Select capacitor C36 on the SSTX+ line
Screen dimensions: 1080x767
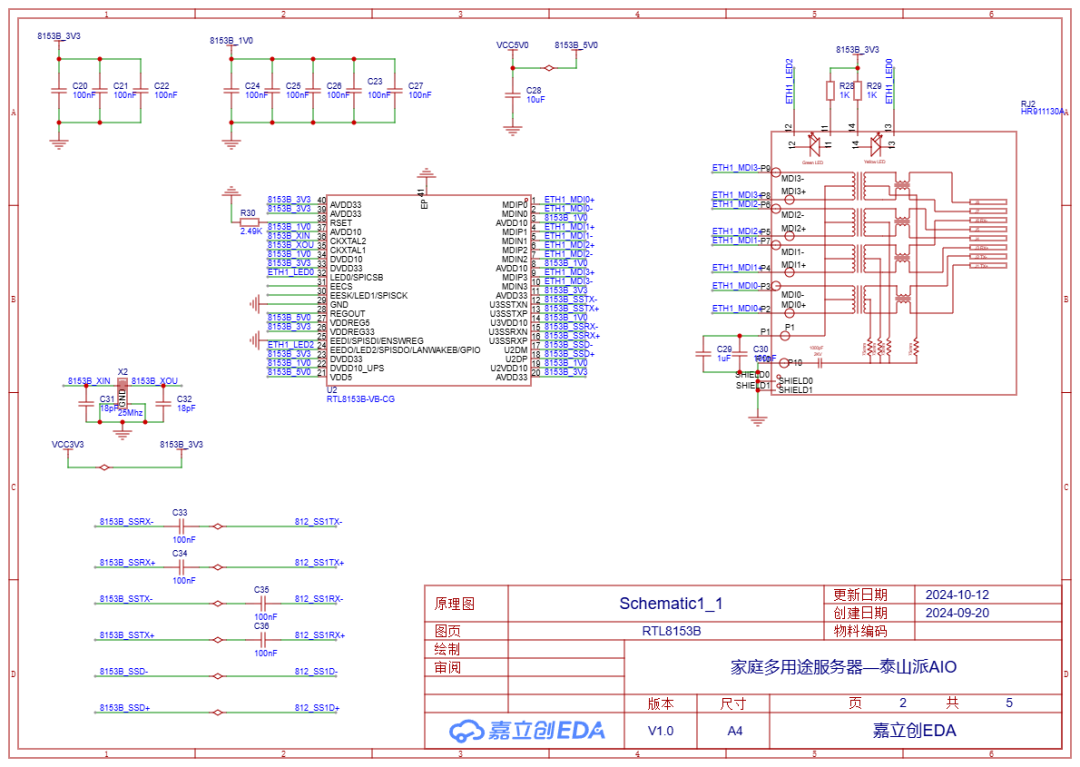point(262,639)
